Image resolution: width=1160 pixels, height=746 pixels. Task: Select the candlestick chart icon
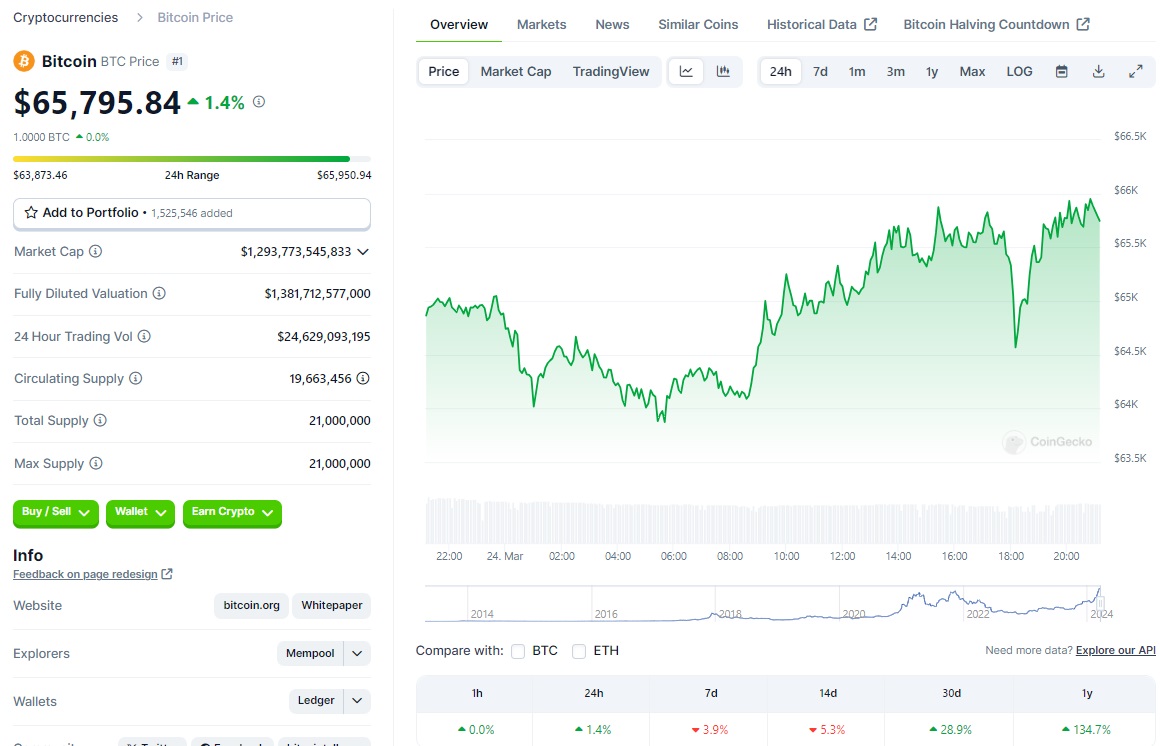point(723,72)
